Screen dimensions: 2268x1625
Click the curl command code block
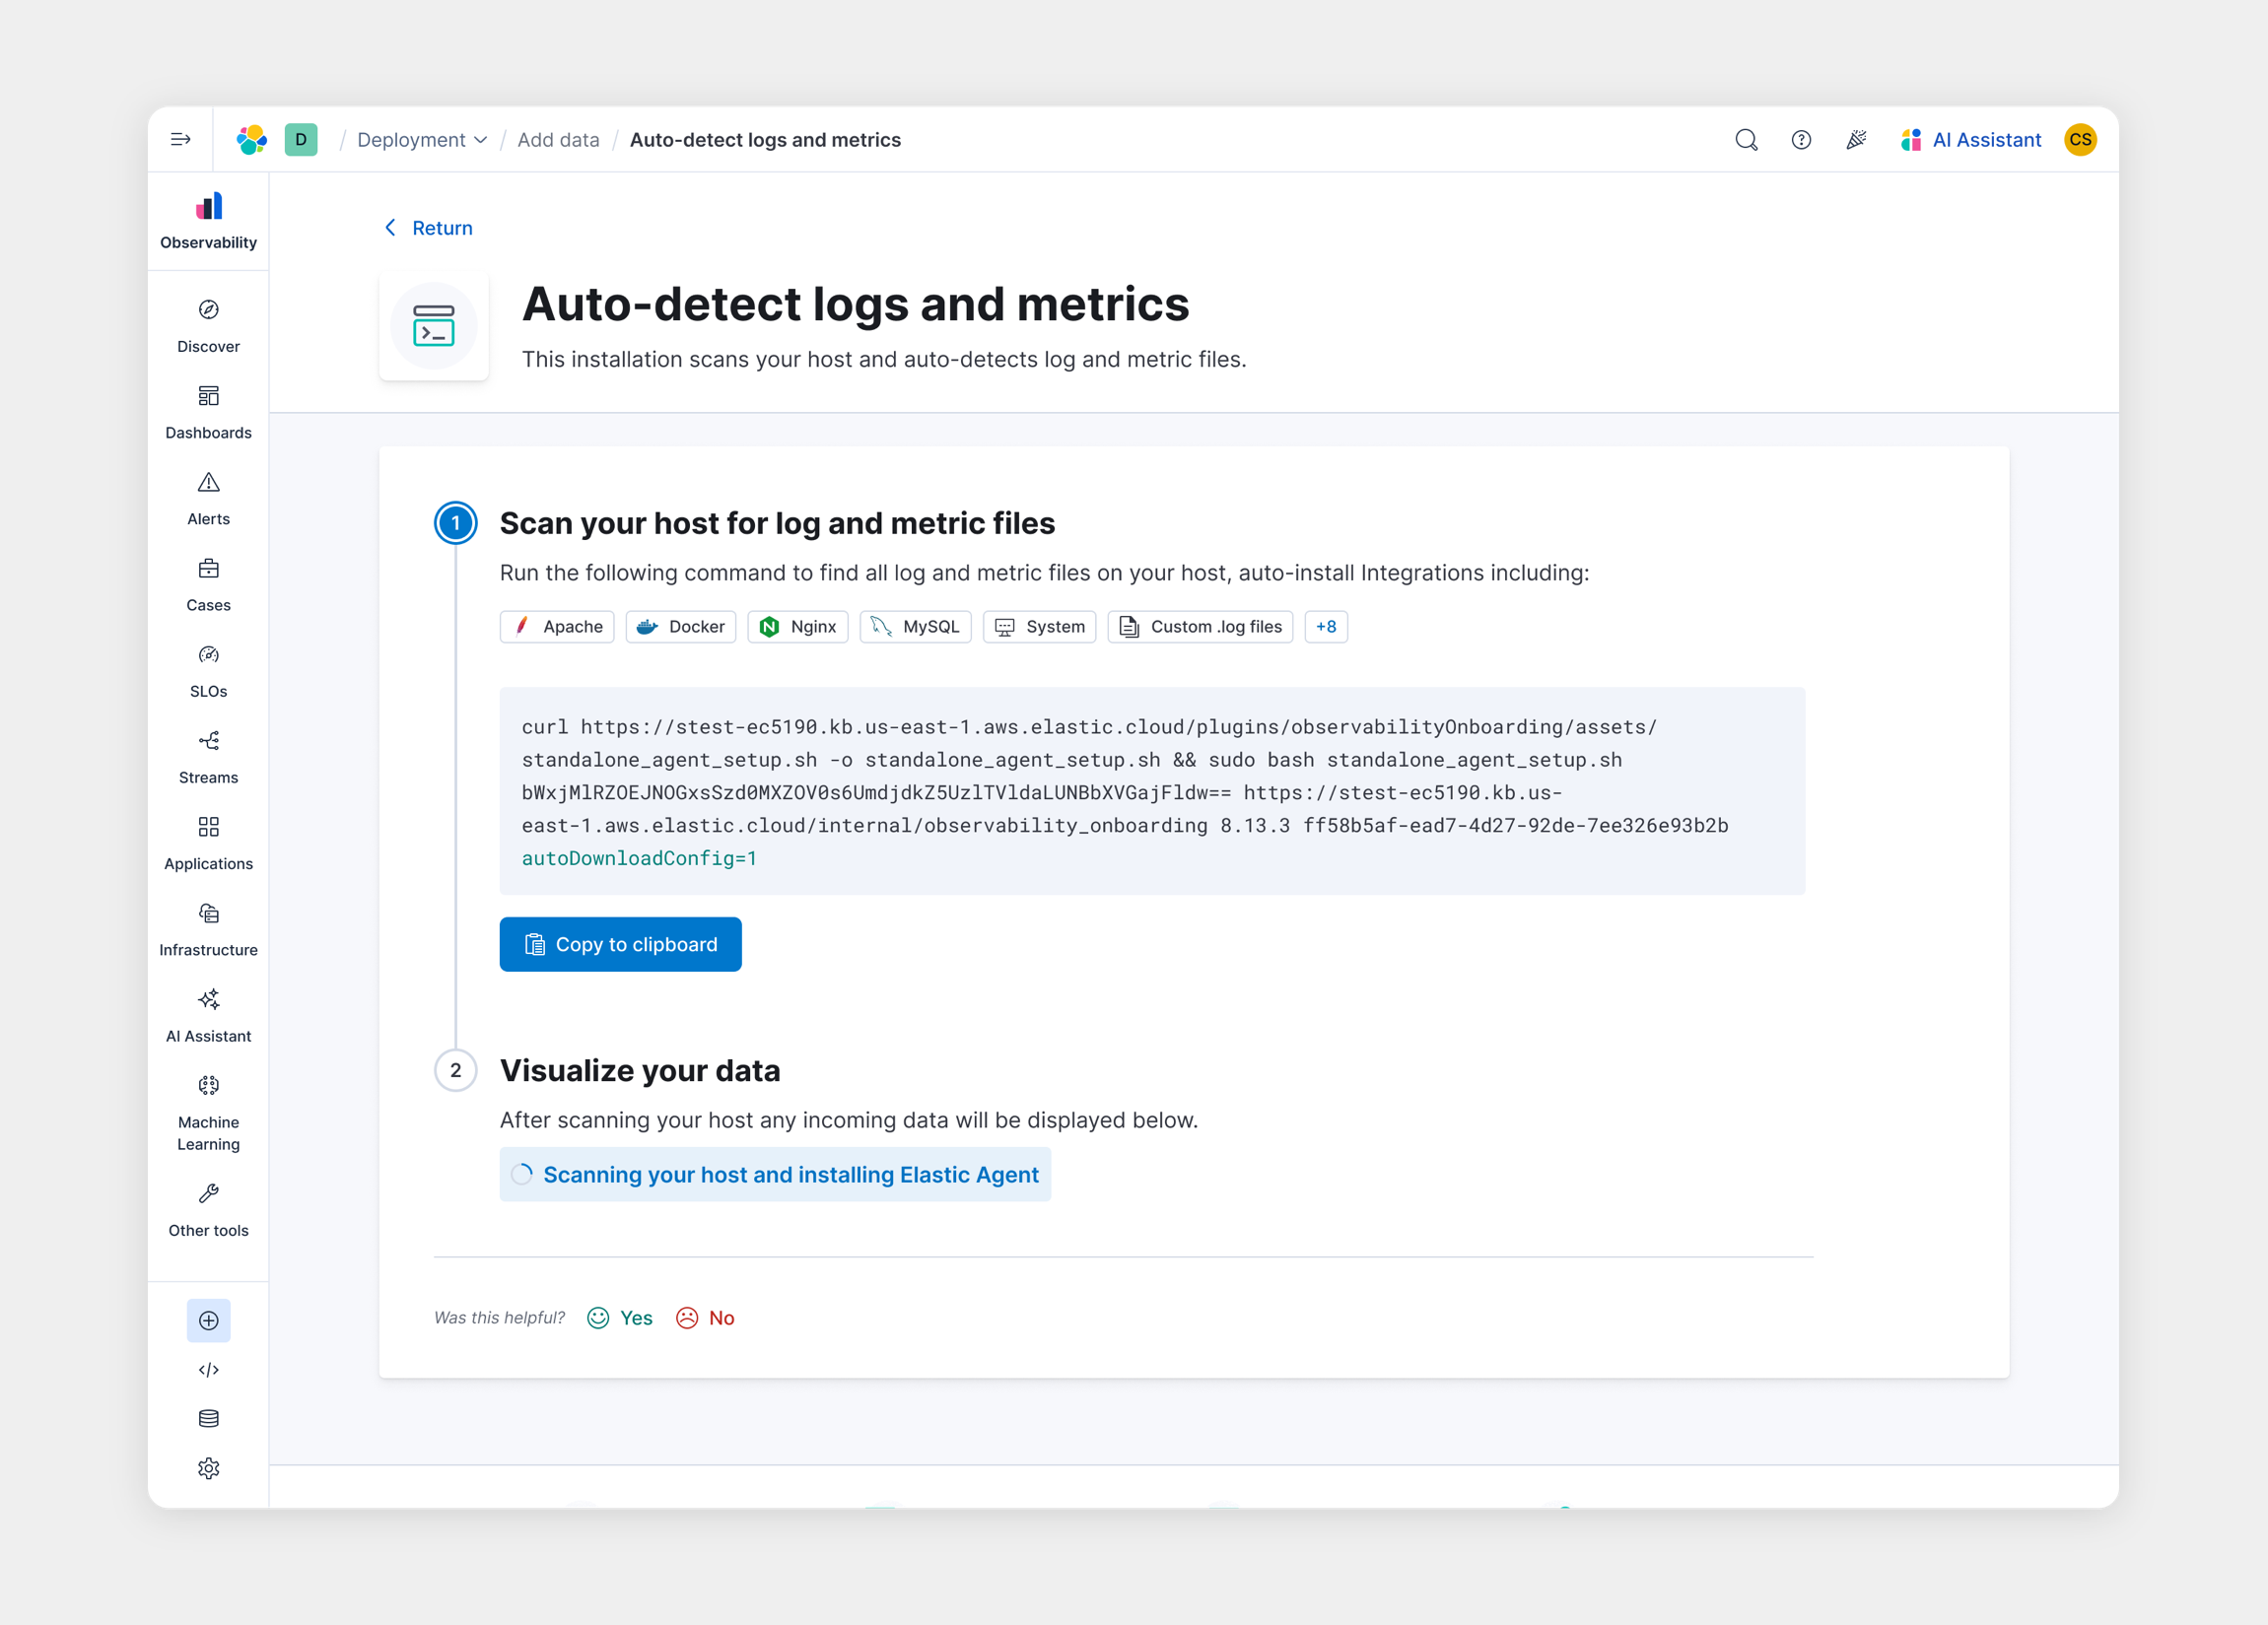pyautogui.click(x=1151, y=791)
